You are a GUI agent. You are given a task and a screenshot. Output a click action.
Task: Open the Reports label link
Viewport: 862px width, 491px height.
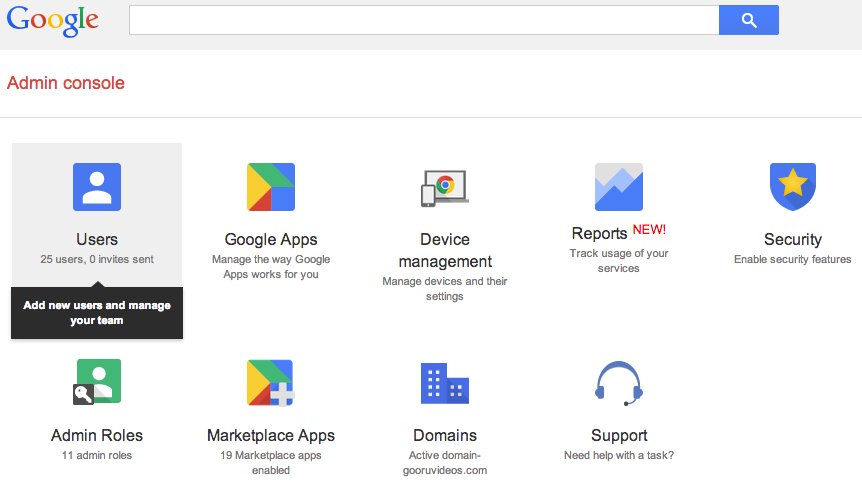[600, 234]
